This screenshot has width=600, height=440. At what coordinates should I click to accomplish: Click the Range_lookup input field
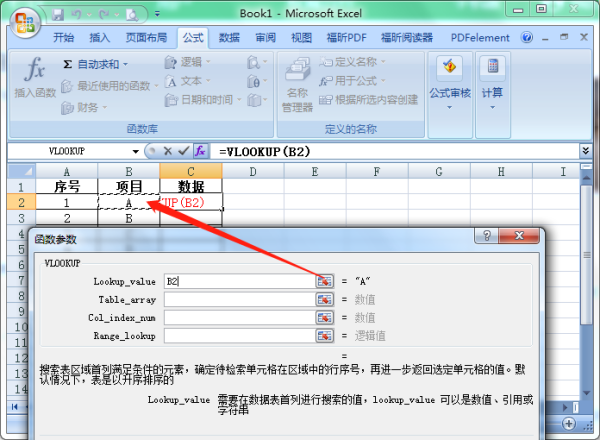click(x=240, y=336)
